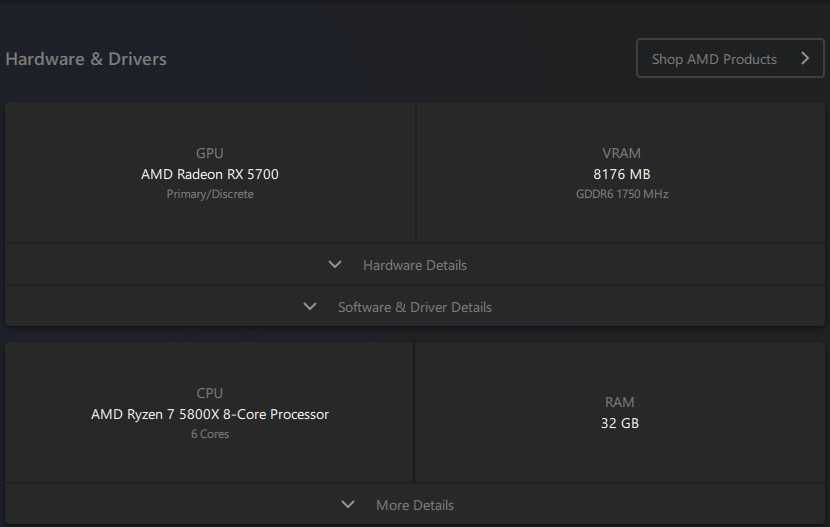Image resolution: width=830 pixels, height=527 pixels.
Task: Click the Primary/Discrete subtext
Action: pyautogui.click(x=210, y=194)
